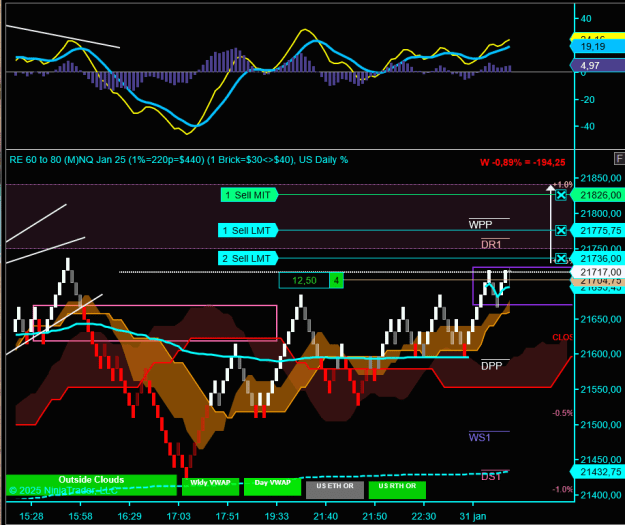Click the 22:30 time axis label
The height and width of the screenshot is (525, 625).
point(423,516)
